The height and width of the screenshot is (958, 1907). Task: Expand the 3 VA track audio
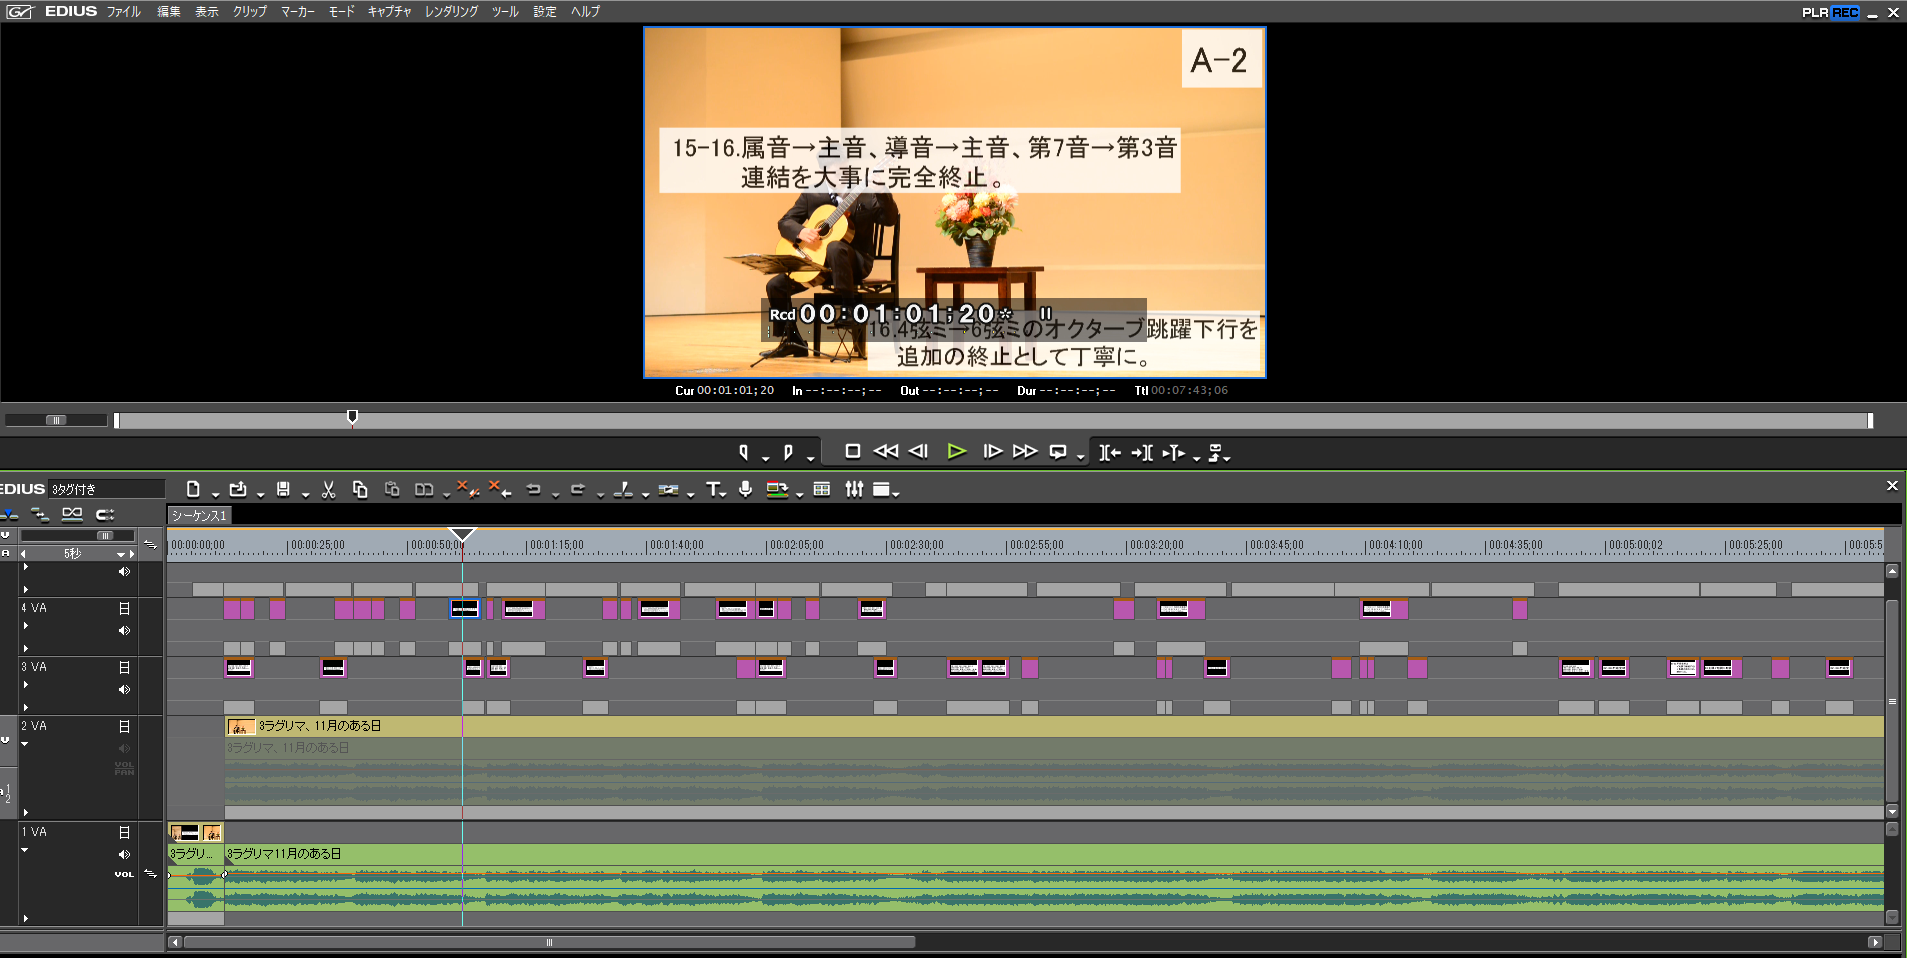click(25, 685)
